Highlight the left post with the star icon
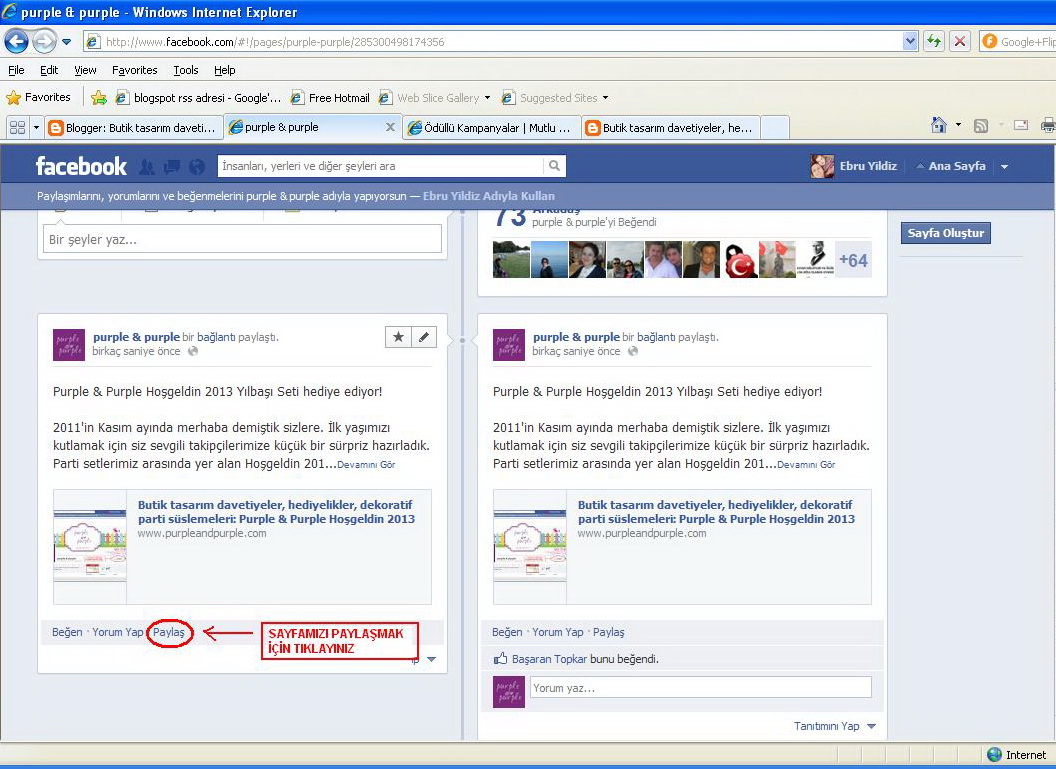This screenshot has height=769, width=1056. tap(398, 337)
